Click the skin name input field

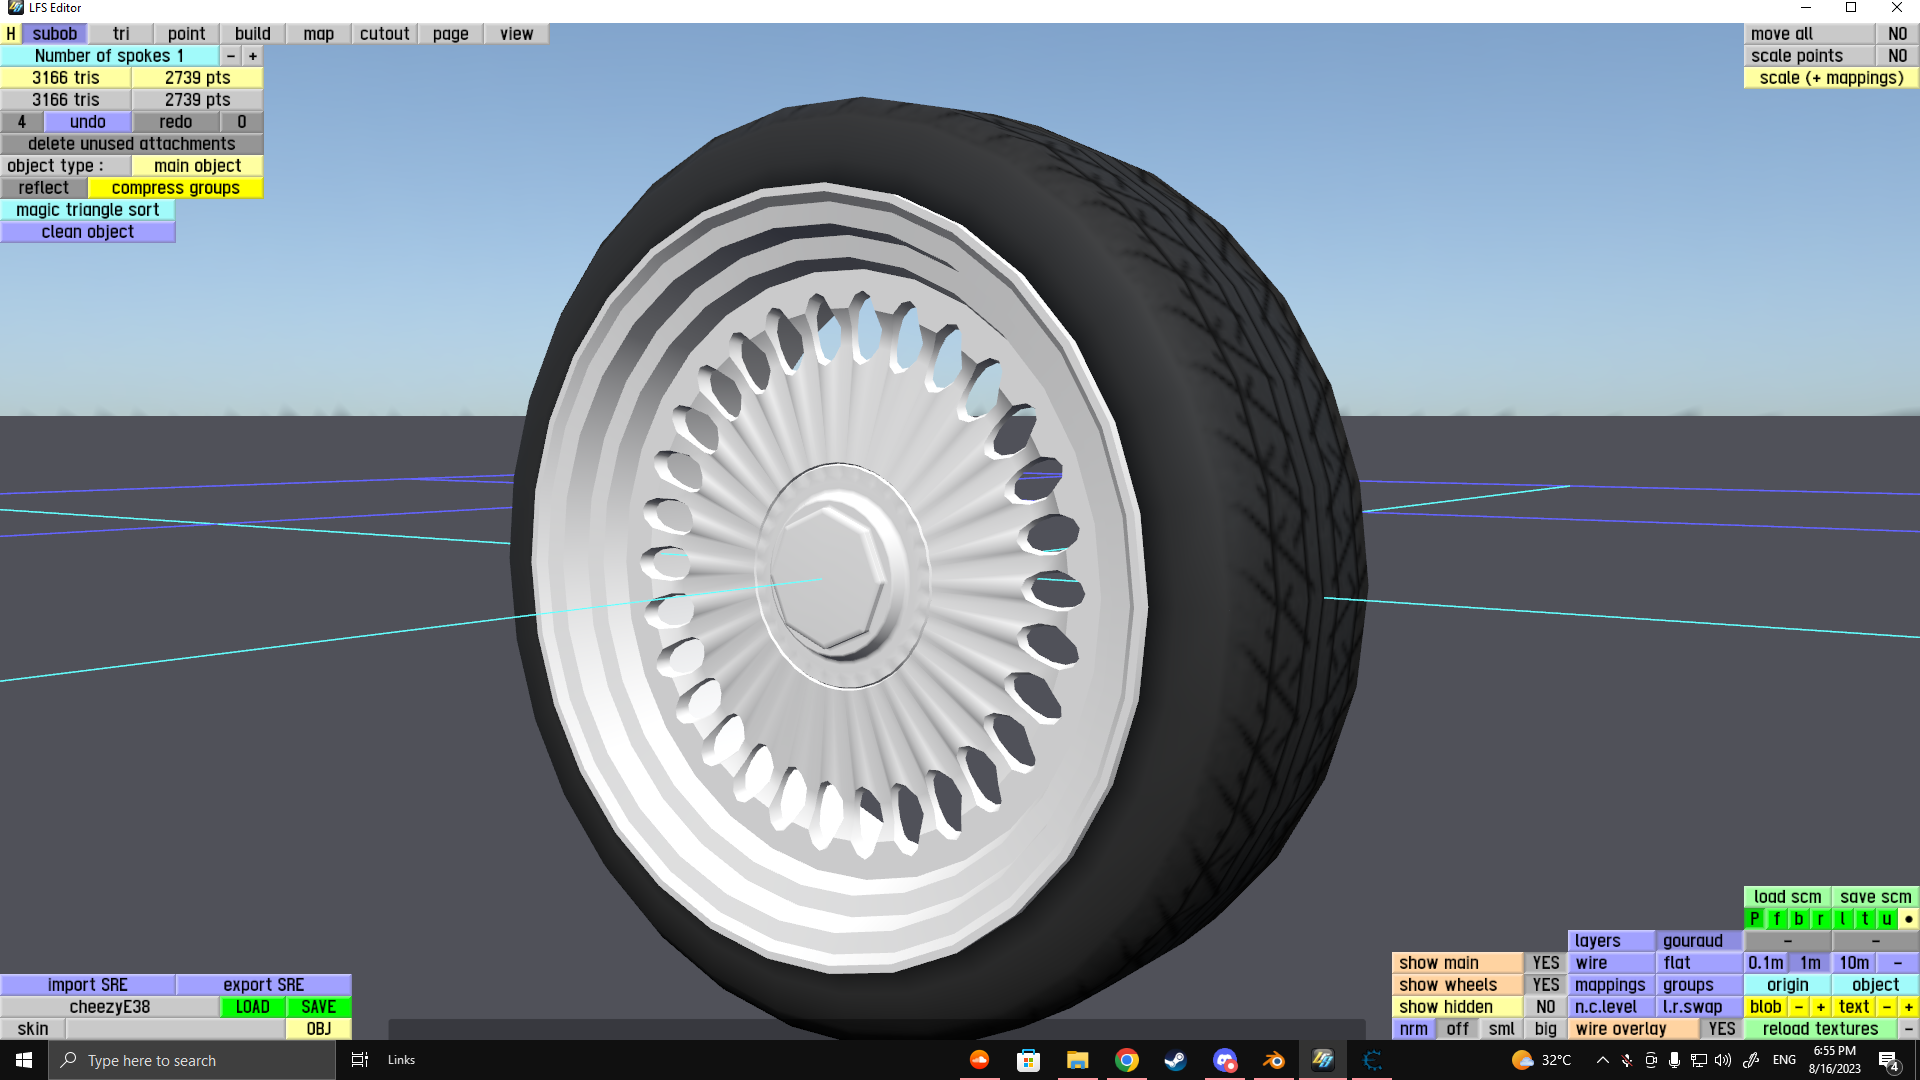tap(175, 1029)
